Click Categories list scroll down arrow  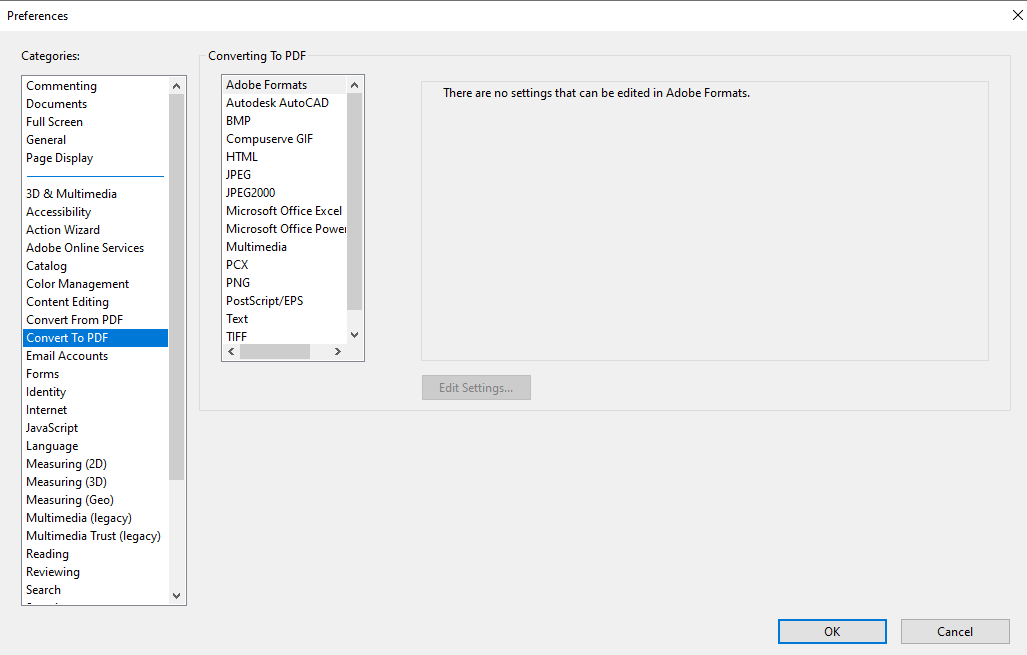(x=176, y=596)
